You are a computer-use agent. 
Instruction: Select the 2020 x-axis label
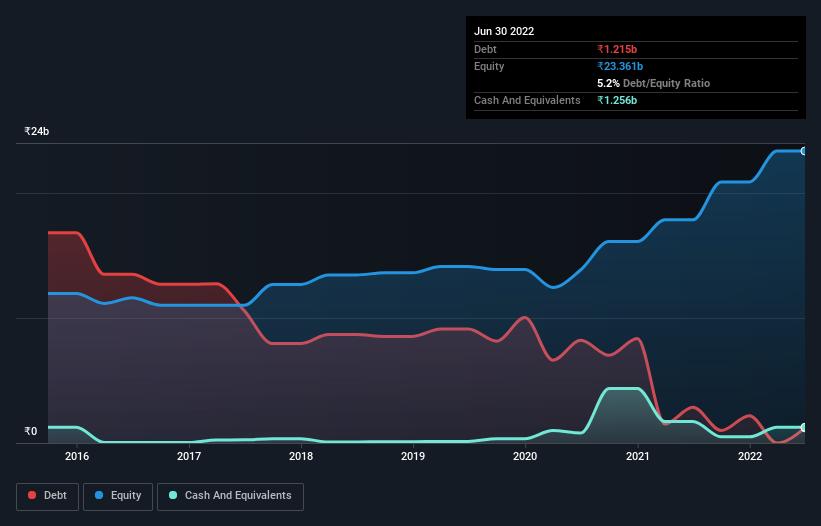(525, 456)
